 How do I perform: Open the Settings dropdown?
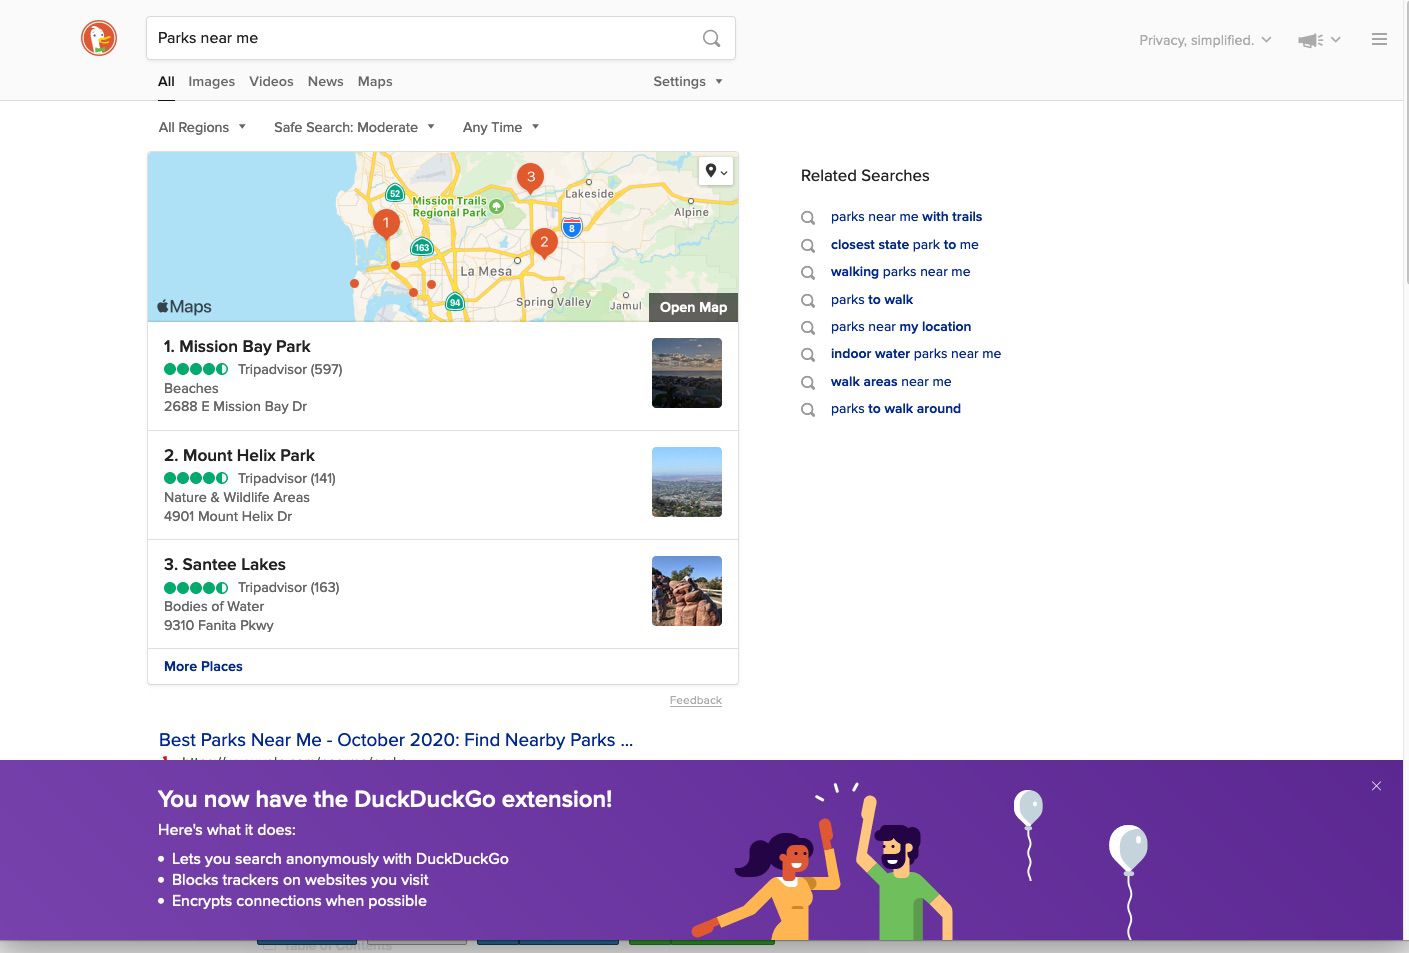pos(688,82)
